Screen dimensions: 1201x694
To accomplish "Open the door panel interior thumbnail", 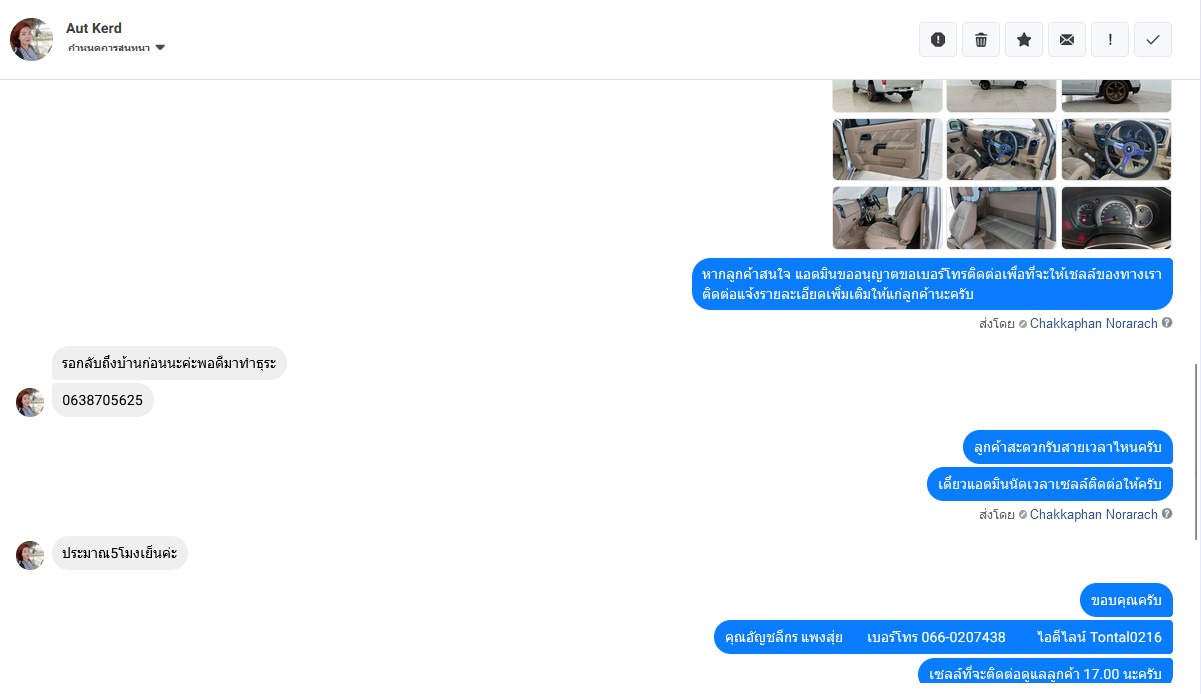I will coord(887,150).
